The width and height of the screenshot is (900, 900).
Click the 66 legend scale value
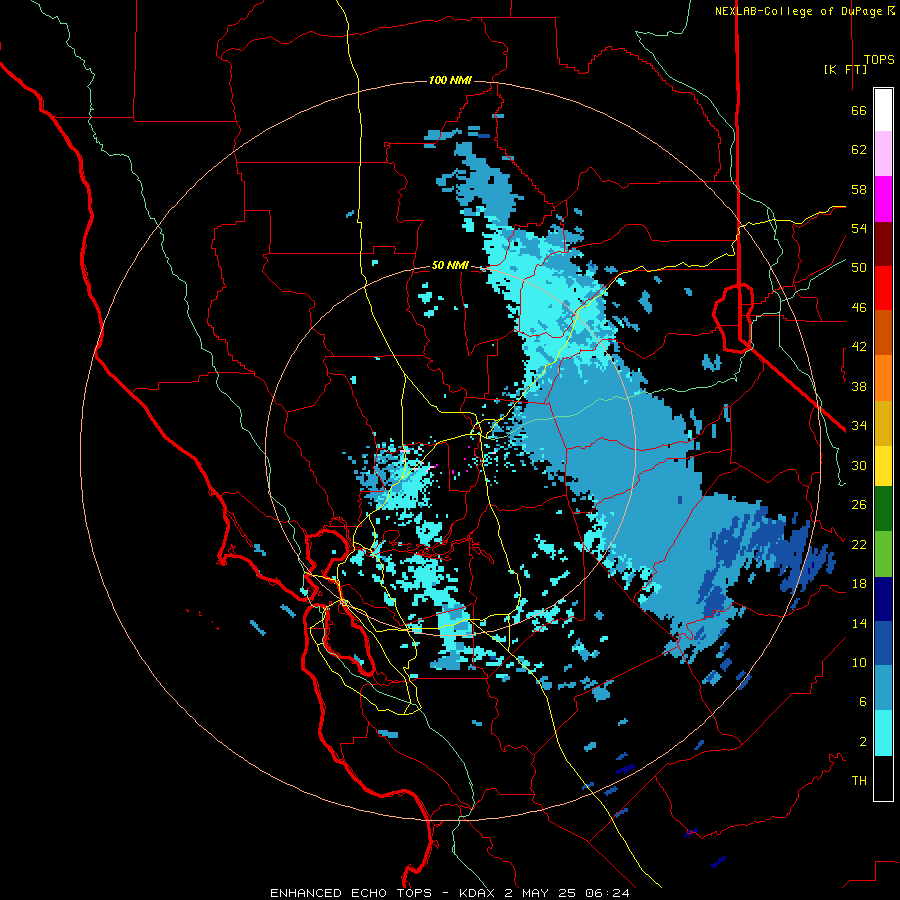pos(859,111)
